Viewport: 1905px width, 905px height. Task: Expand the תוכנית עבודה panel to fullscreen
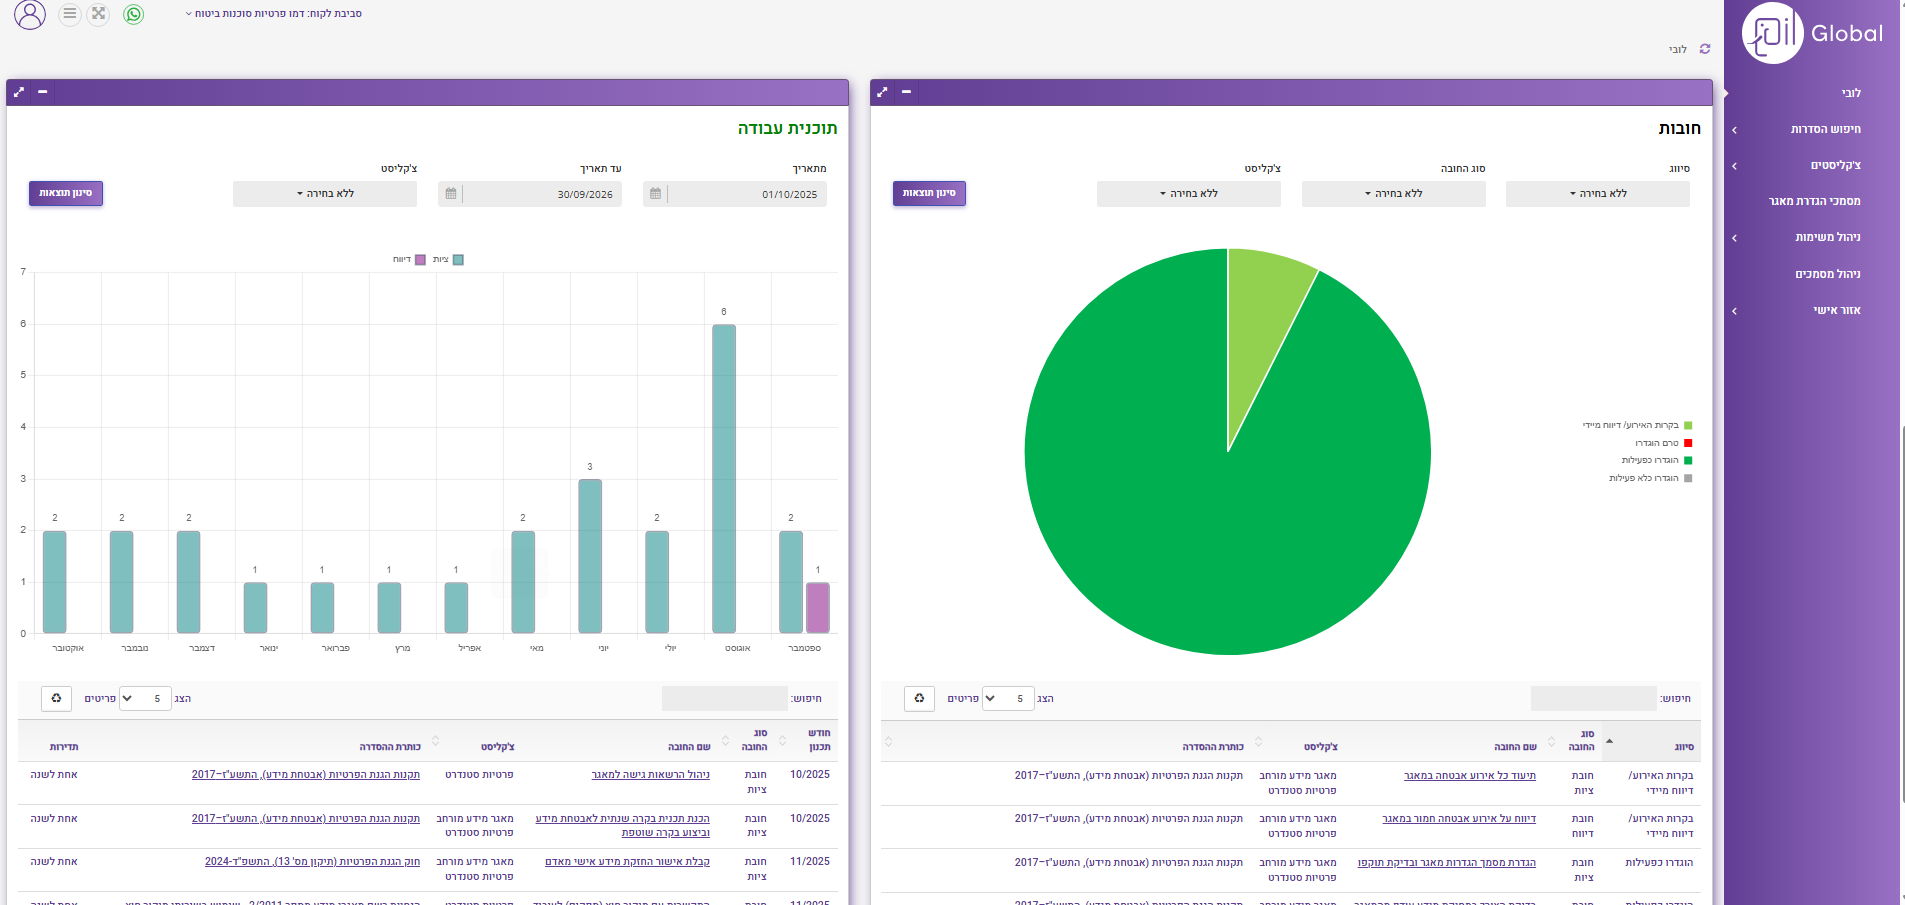pos(19,92)
